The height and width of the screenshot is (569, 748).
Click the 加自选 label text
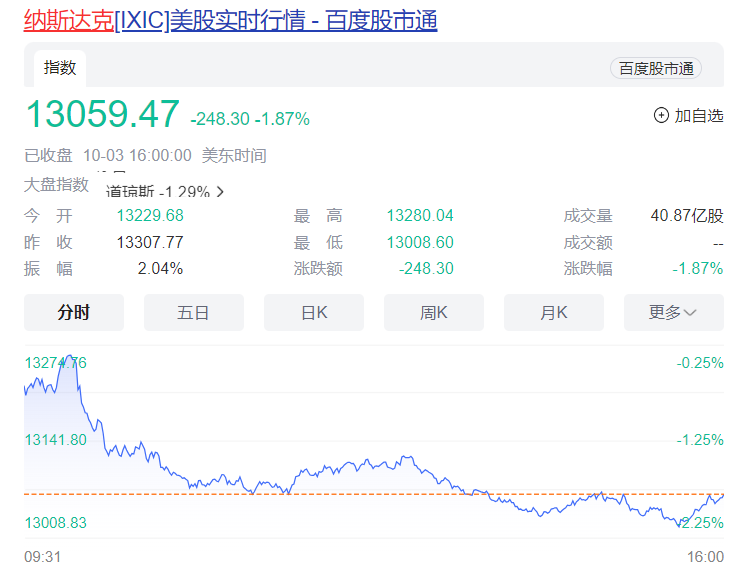coord(699,116)
